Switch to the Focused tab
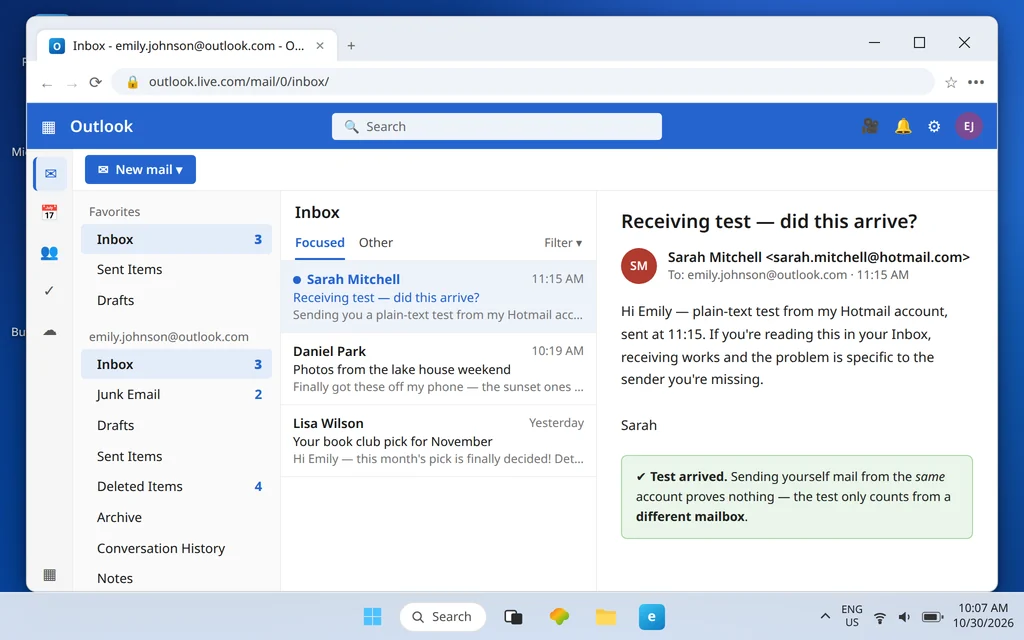The width and height of the screenshot is (1024, 640). coord(320,242)
